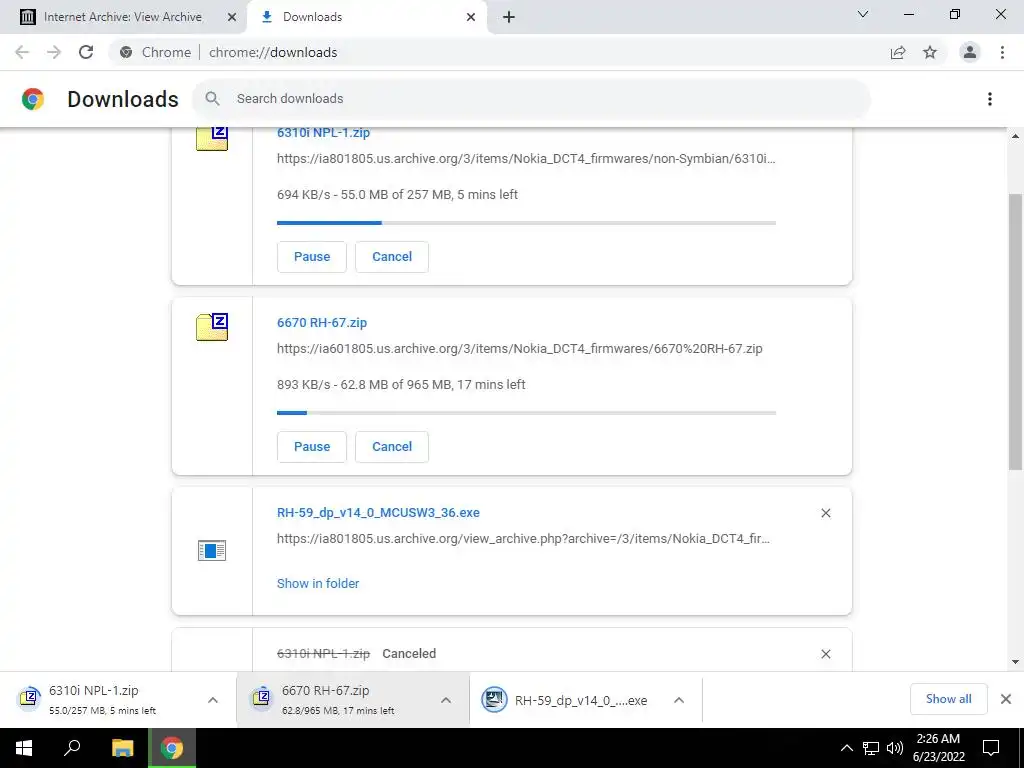The height and width of the screenshot is (768, 1024).
Task: Open the taskbar clock and date
Action: click(938, 748)
